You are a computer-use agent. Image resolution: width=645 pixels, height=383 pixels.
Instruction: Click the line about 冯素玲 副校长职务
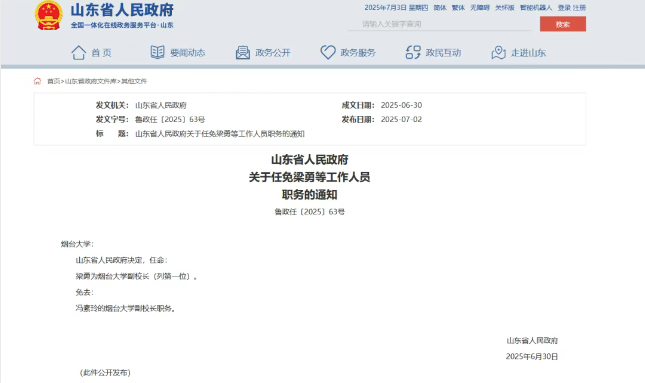pos(126,308)
